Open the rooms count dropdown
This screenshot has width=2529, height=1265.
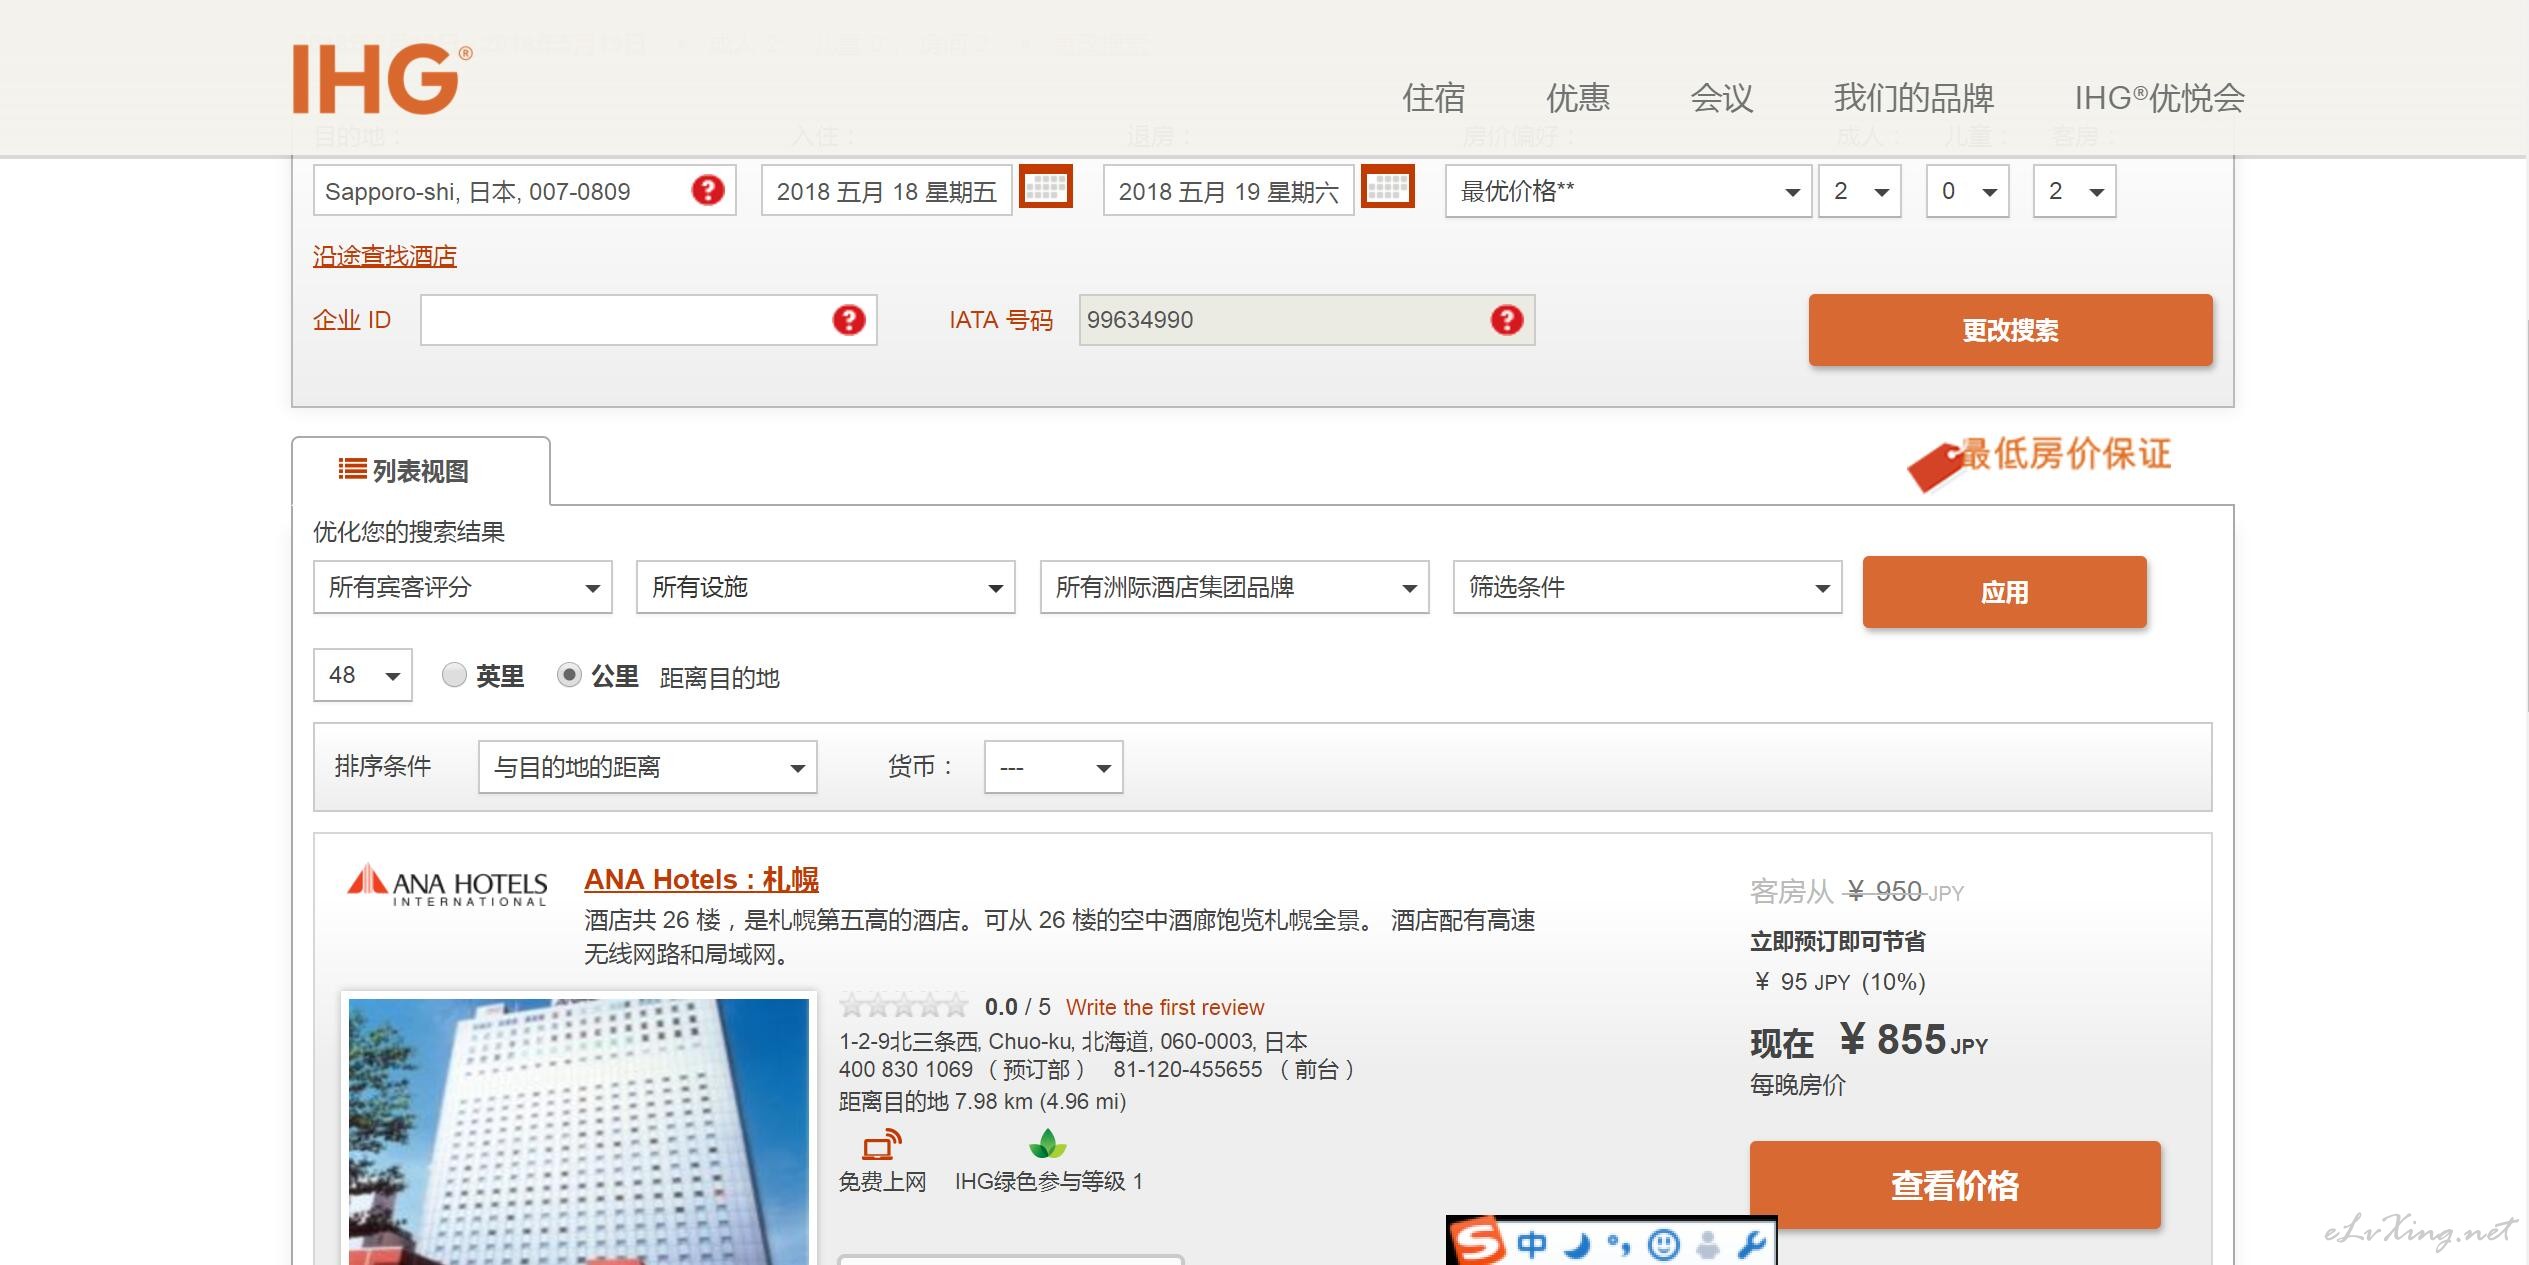tap(2075, 191)
